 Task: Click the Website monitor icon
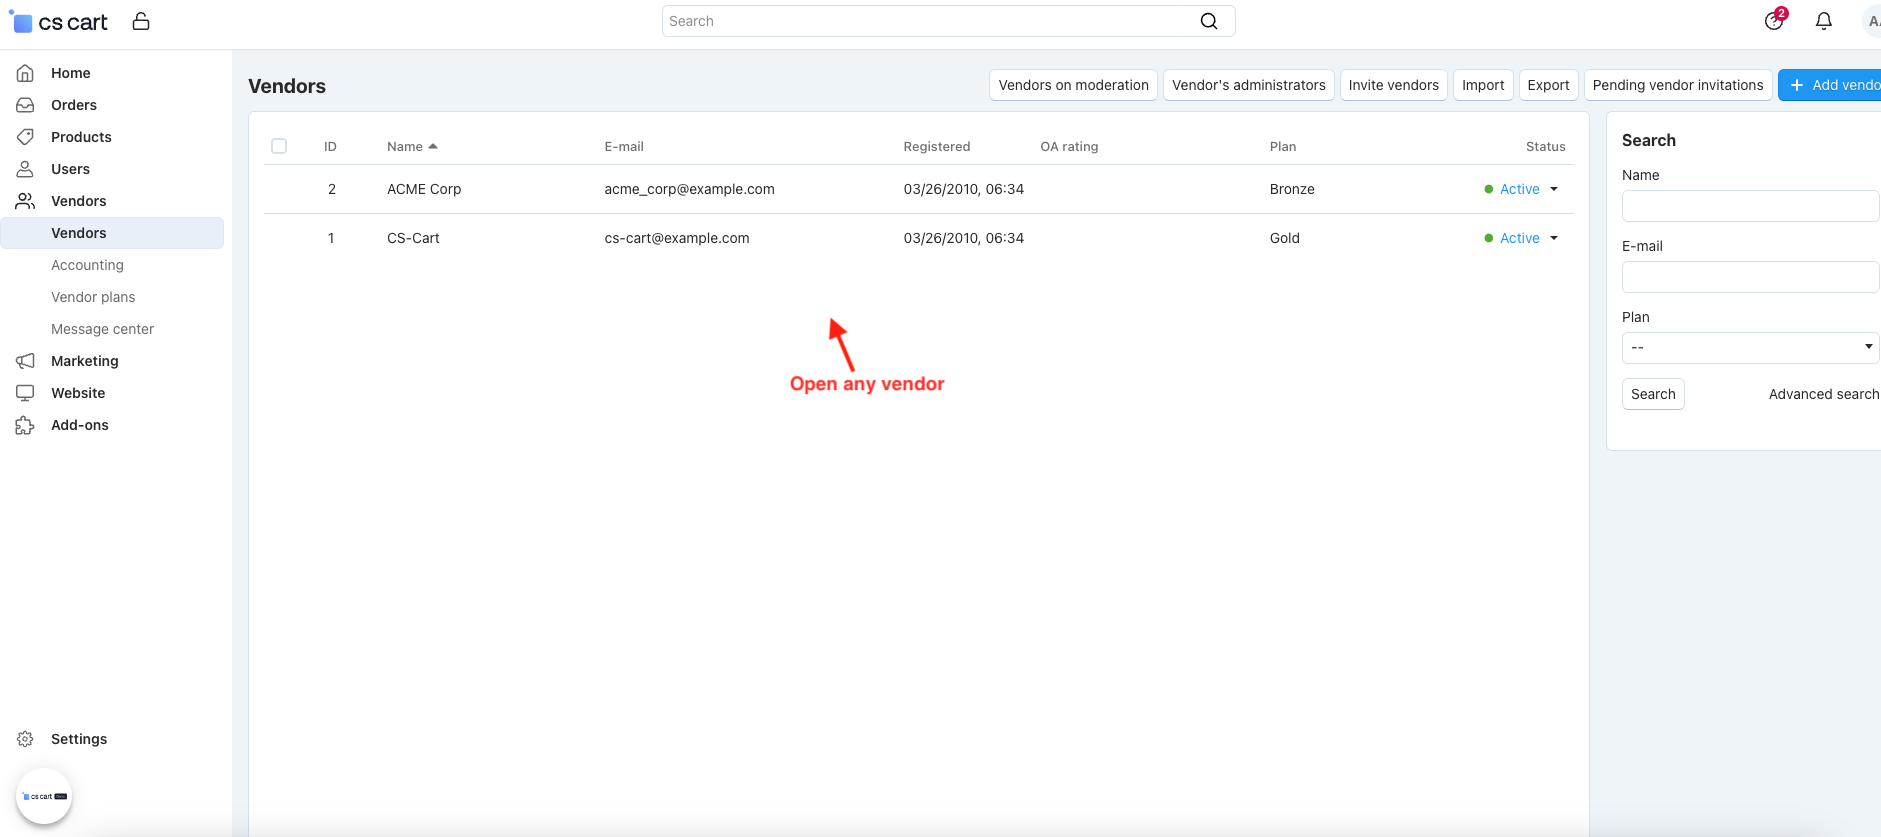click(x=25, y=393)
